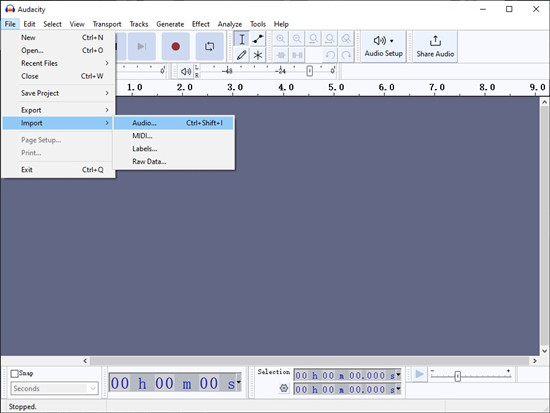Image resolution: width=550 pixels, height=413 pixels.
Task: Click Fit Project to Width icon
Action: [x=330, y=39]
